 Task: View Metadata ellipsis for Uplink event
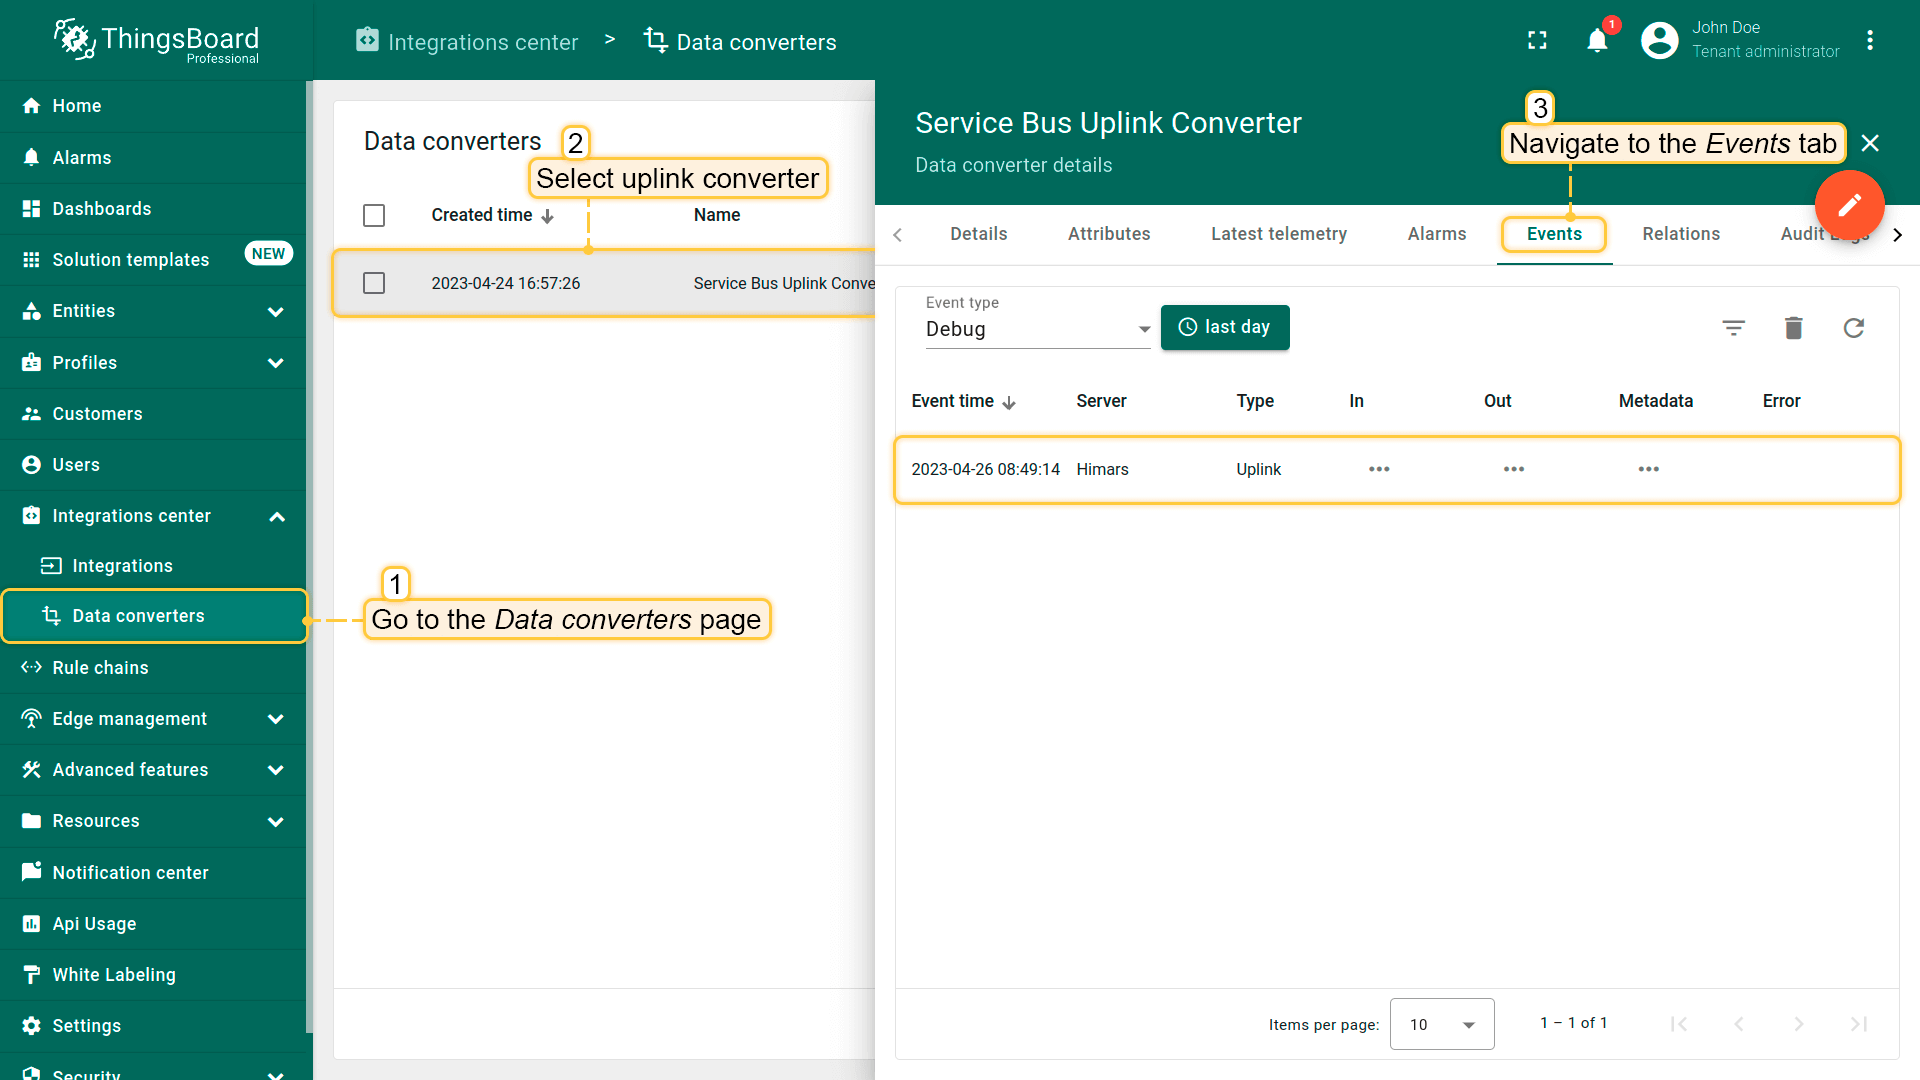pos(1648,469)
